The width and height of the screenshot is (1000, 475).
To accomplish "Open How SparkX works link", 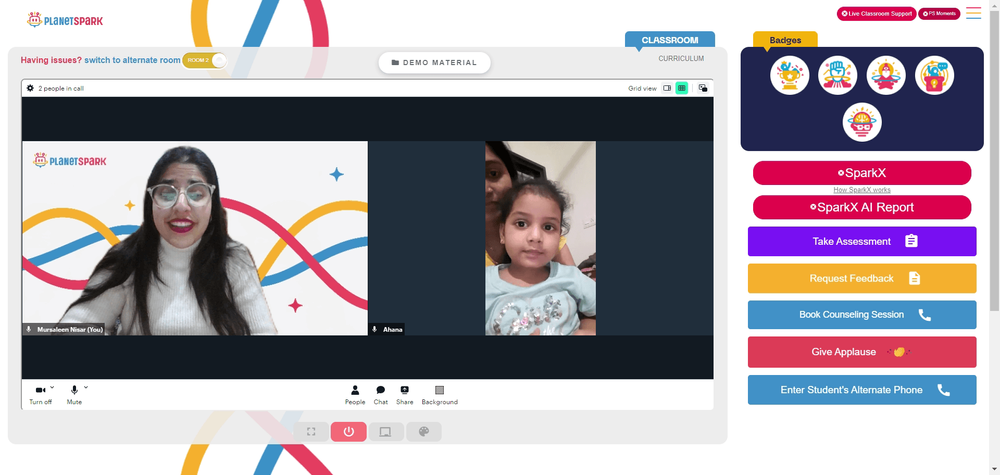I will (x=862, y=190).
